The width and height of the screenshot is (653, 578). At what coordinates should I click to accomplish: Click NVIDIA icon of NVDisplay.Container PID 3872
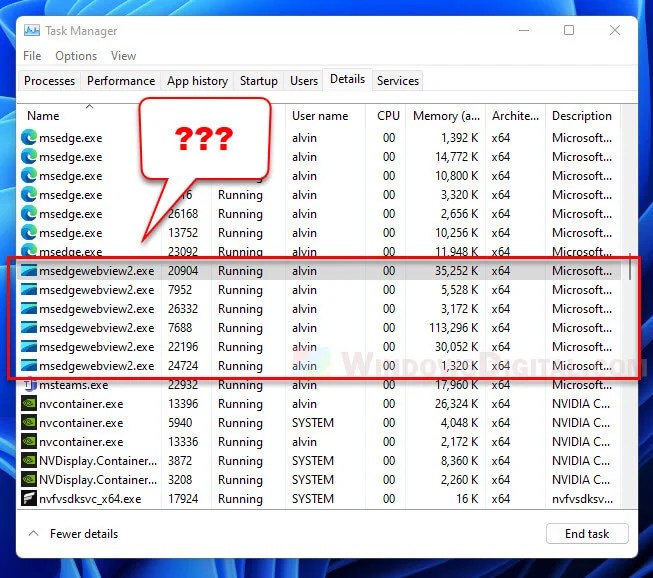[x=29, y=461]
